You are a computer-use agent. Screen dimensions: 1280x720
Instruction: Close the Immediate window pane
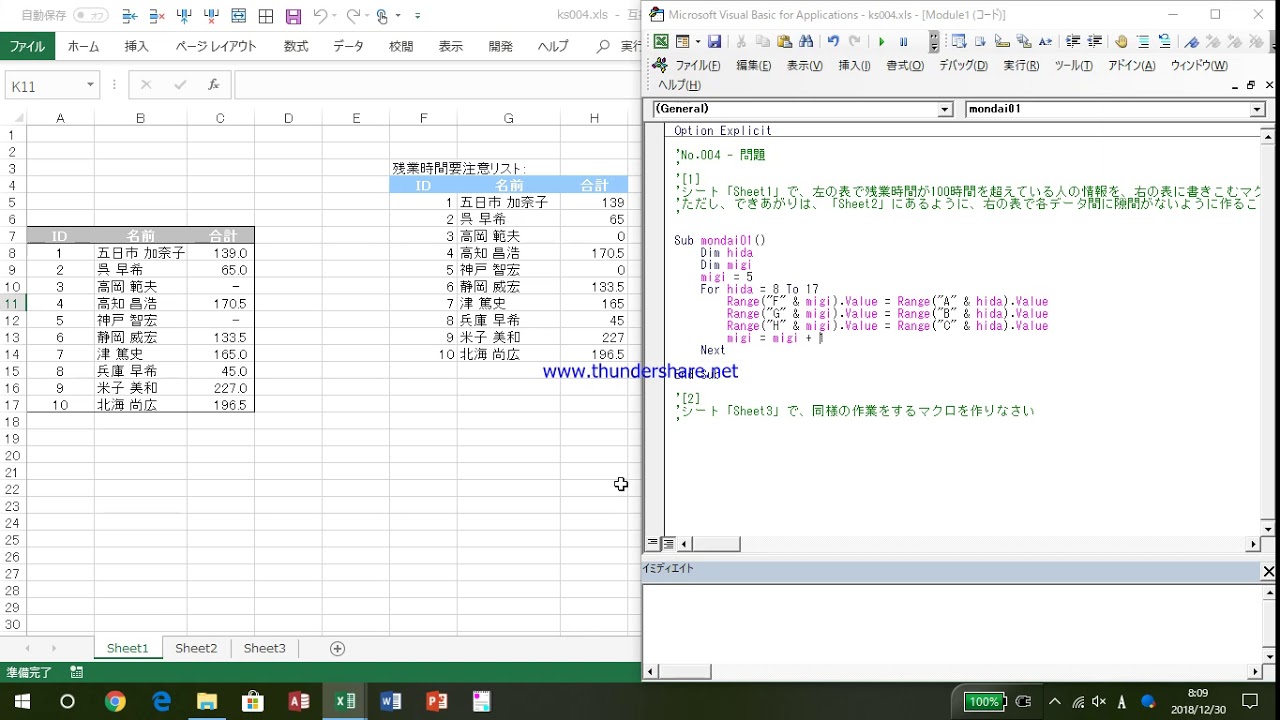click(1268, 571)
